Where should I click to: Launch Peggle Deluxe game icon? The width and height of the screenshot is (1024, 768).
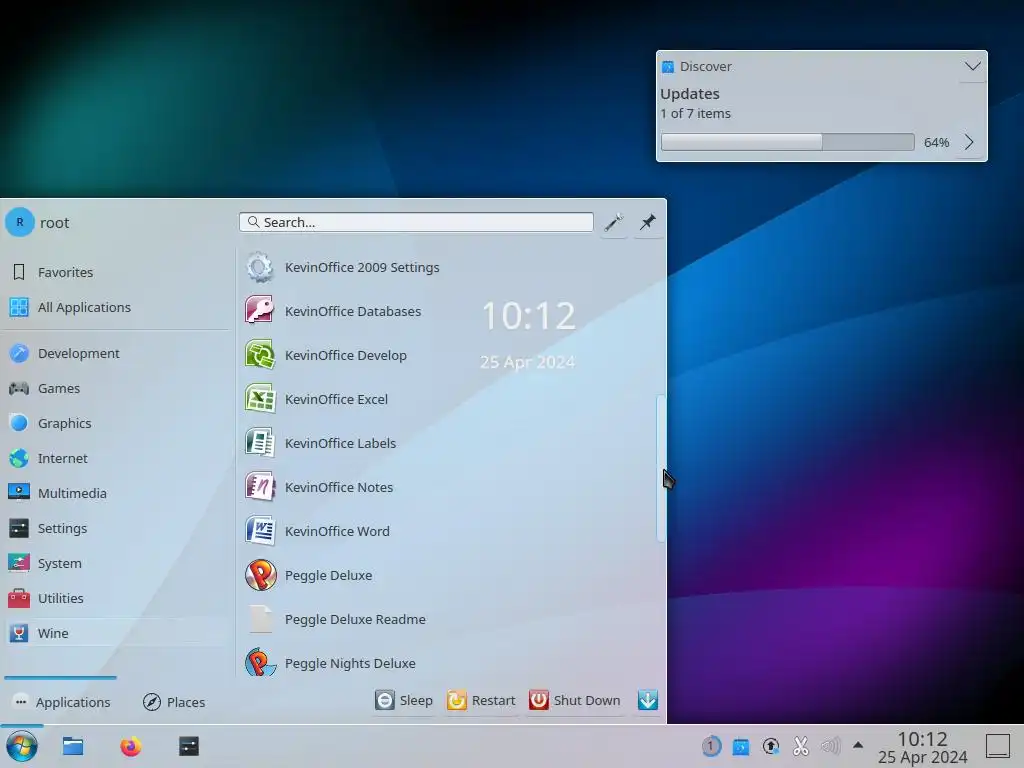(x=260, y=575)
